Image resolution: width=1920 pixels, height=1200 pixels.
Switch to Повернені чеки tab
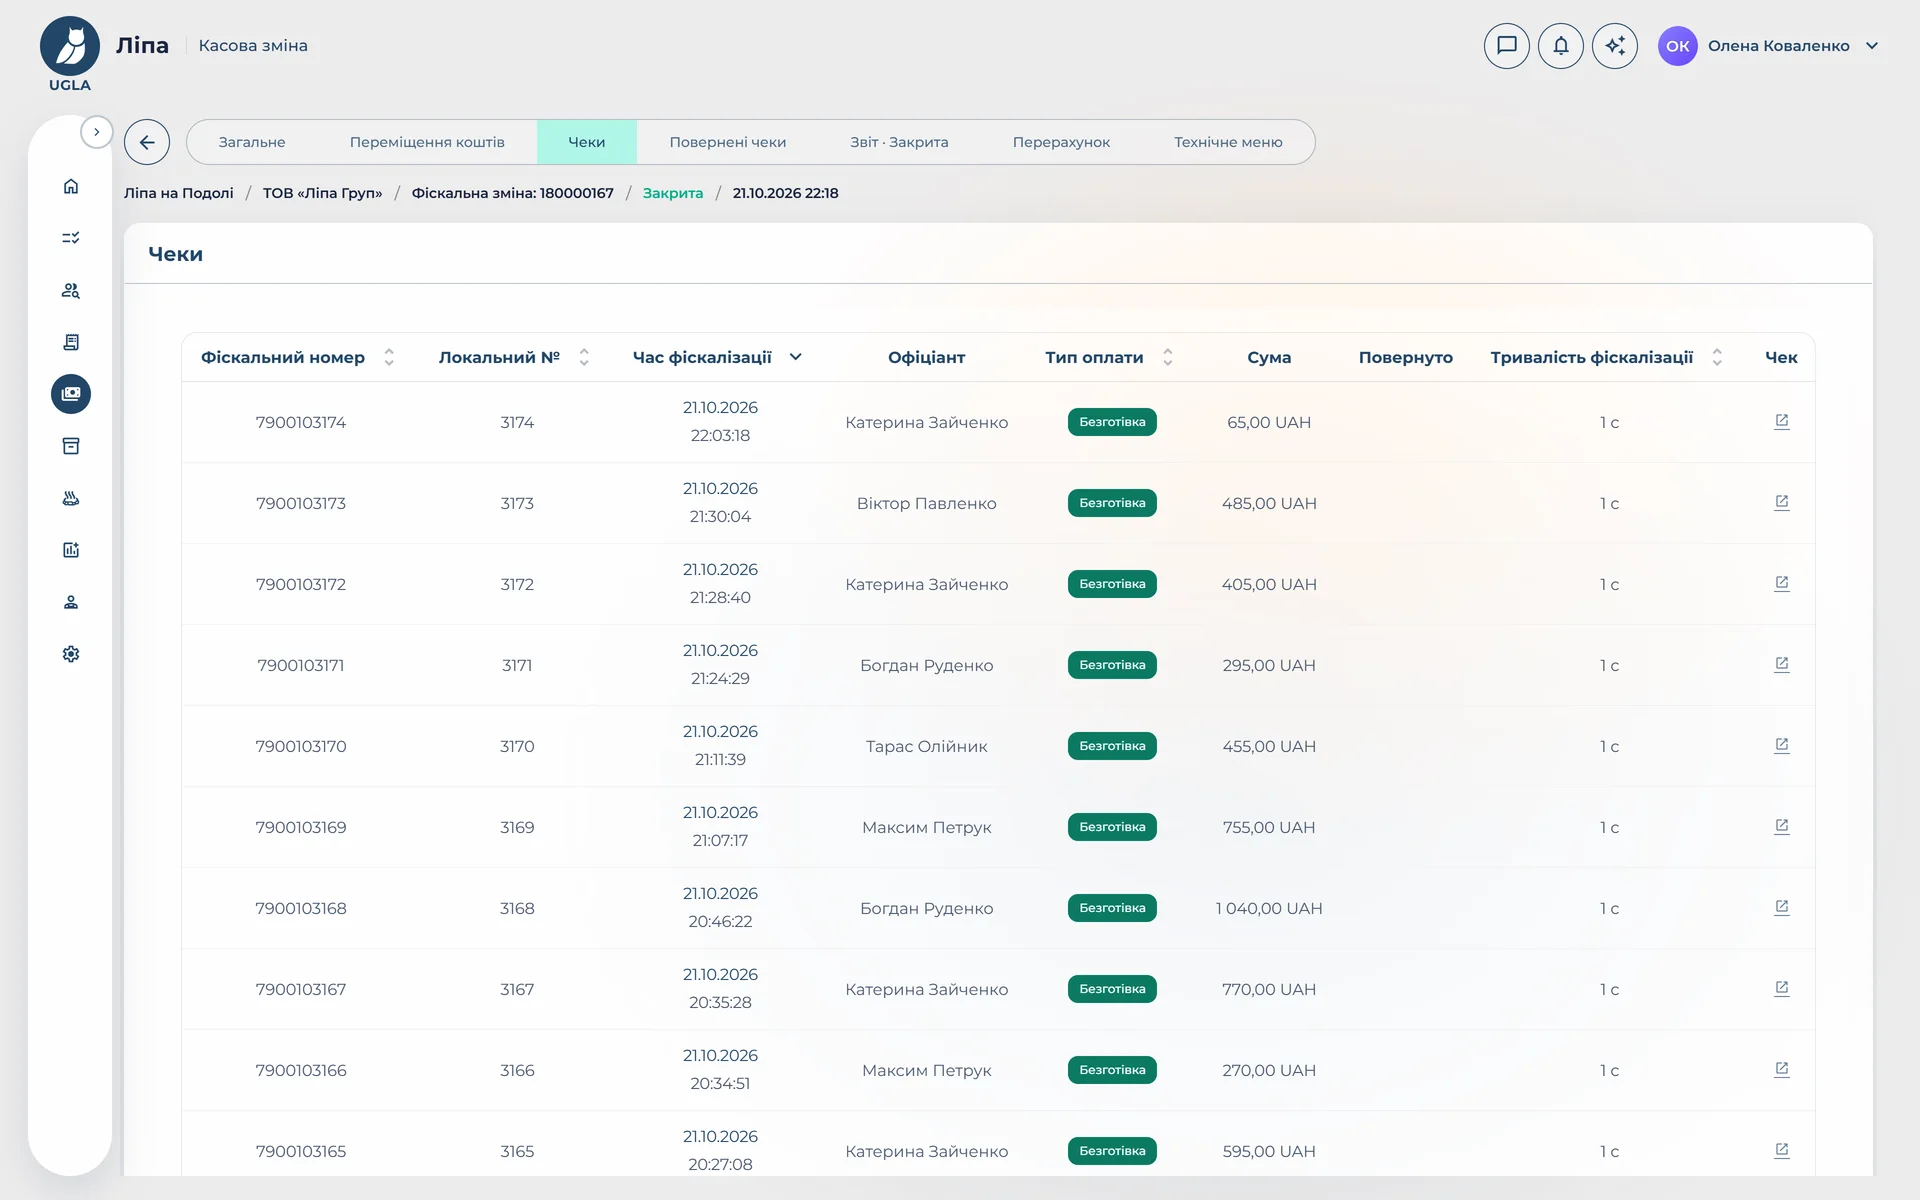click(x=727, y=142)
